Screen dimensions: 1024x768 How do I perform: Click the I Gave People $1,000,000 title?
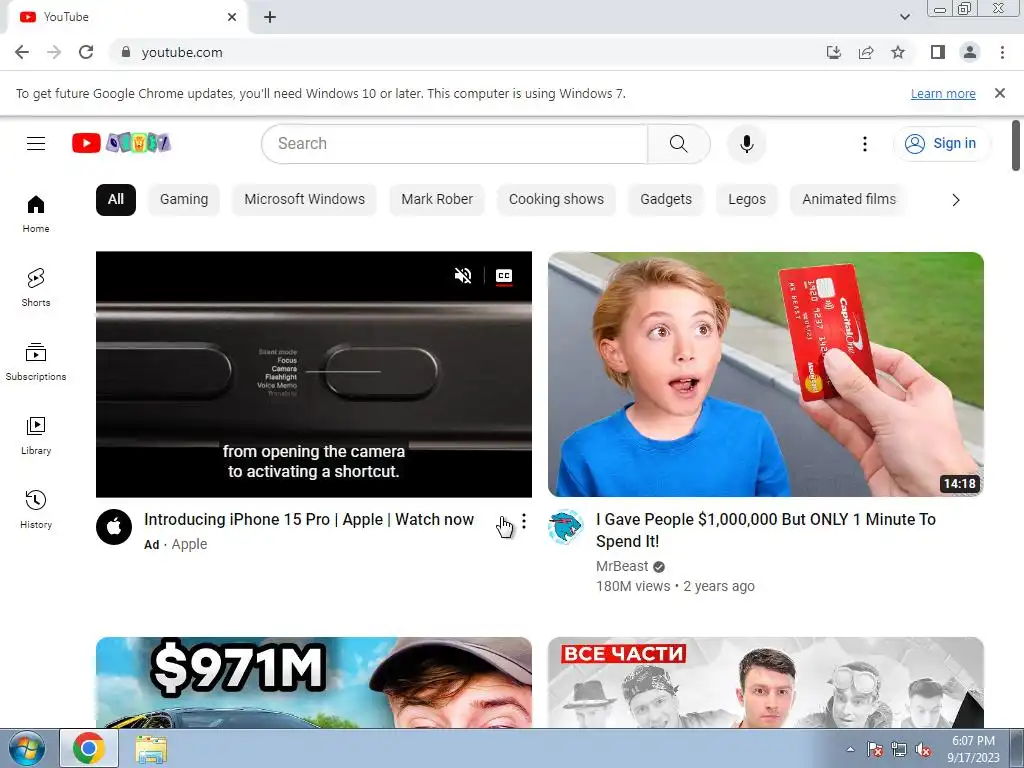tap(766, 530)
